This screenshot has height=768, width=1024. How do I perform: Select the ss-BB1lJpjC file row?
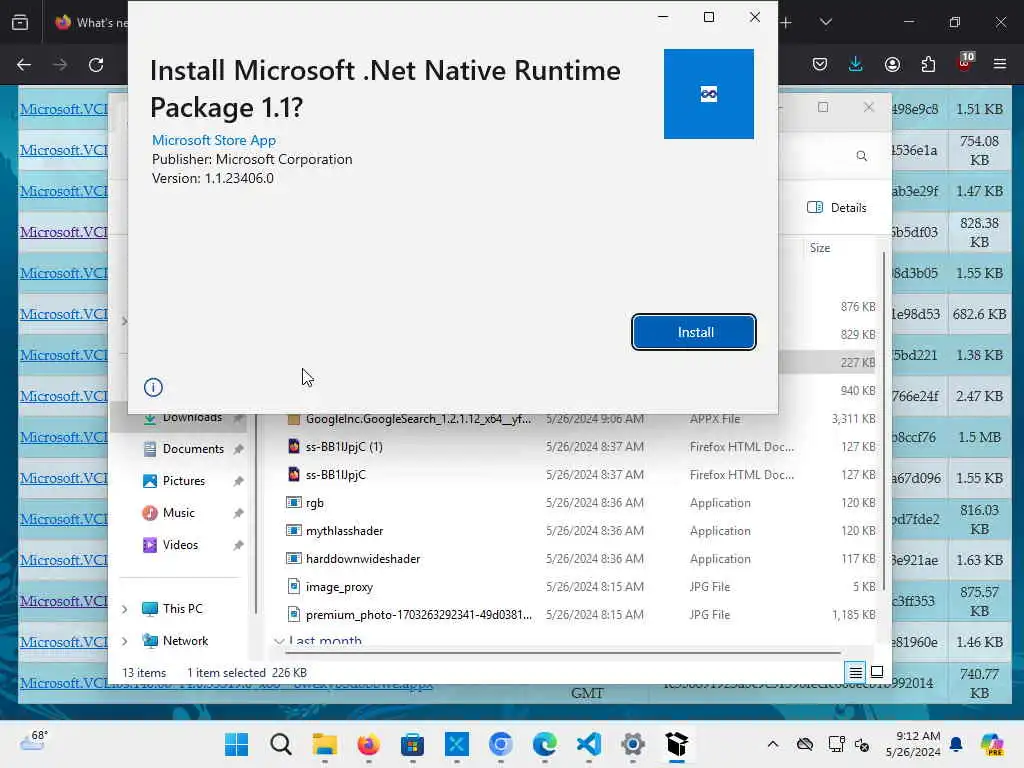pos(580,475)
